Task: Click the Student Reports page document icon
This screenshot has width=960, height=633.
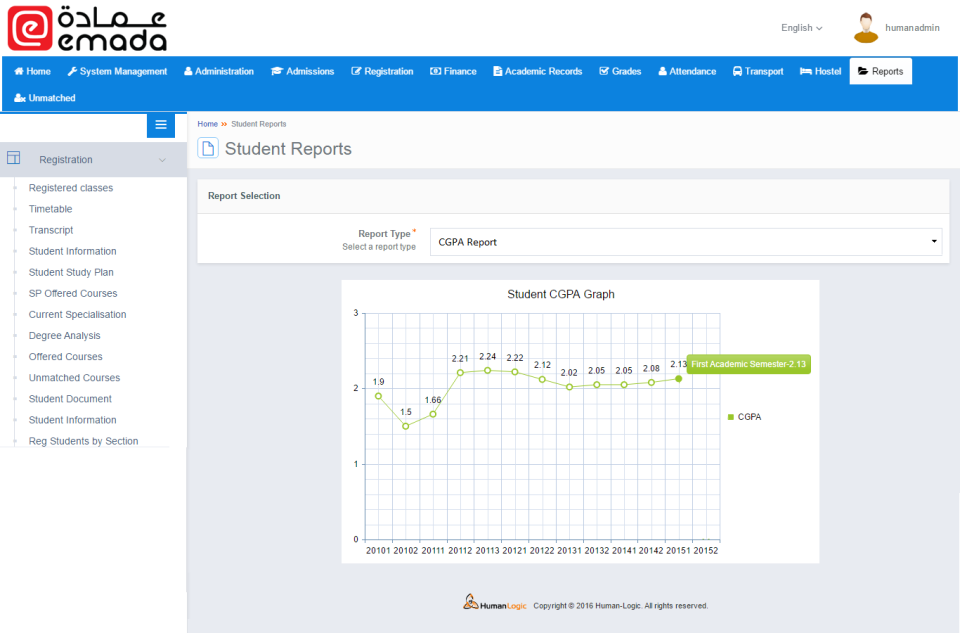Action: [208, 147]
